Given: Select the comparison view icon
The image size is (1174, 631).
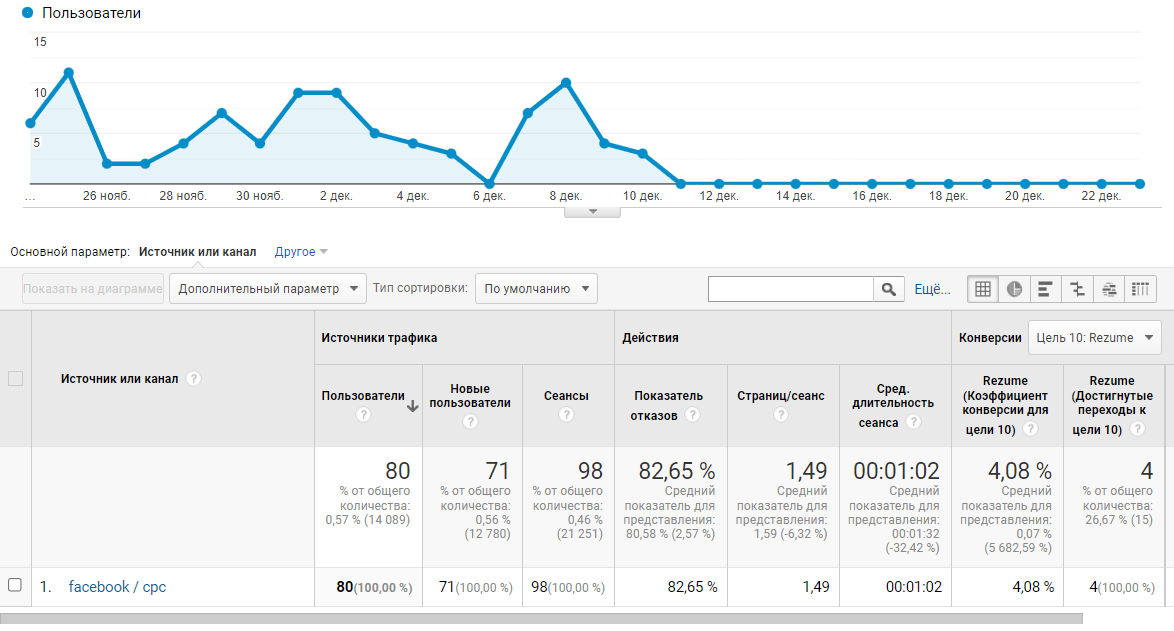Looking at the screenshot, I should (x=1077, y=289).
